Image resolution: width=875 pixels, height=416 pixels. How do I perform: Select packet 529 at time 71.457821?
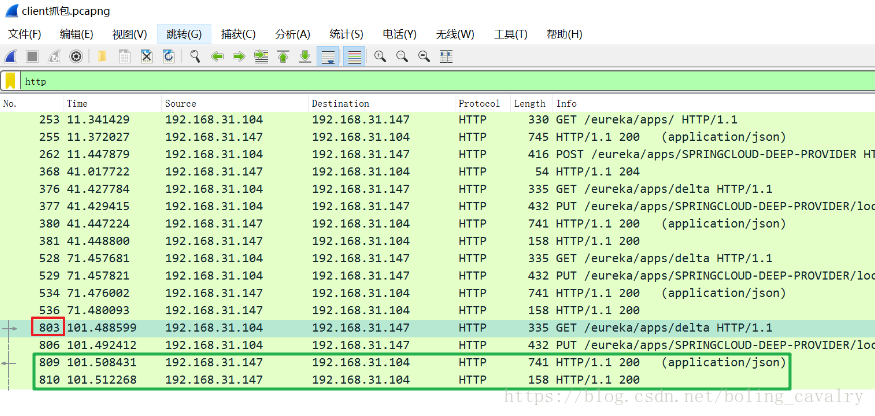point(438,275)
